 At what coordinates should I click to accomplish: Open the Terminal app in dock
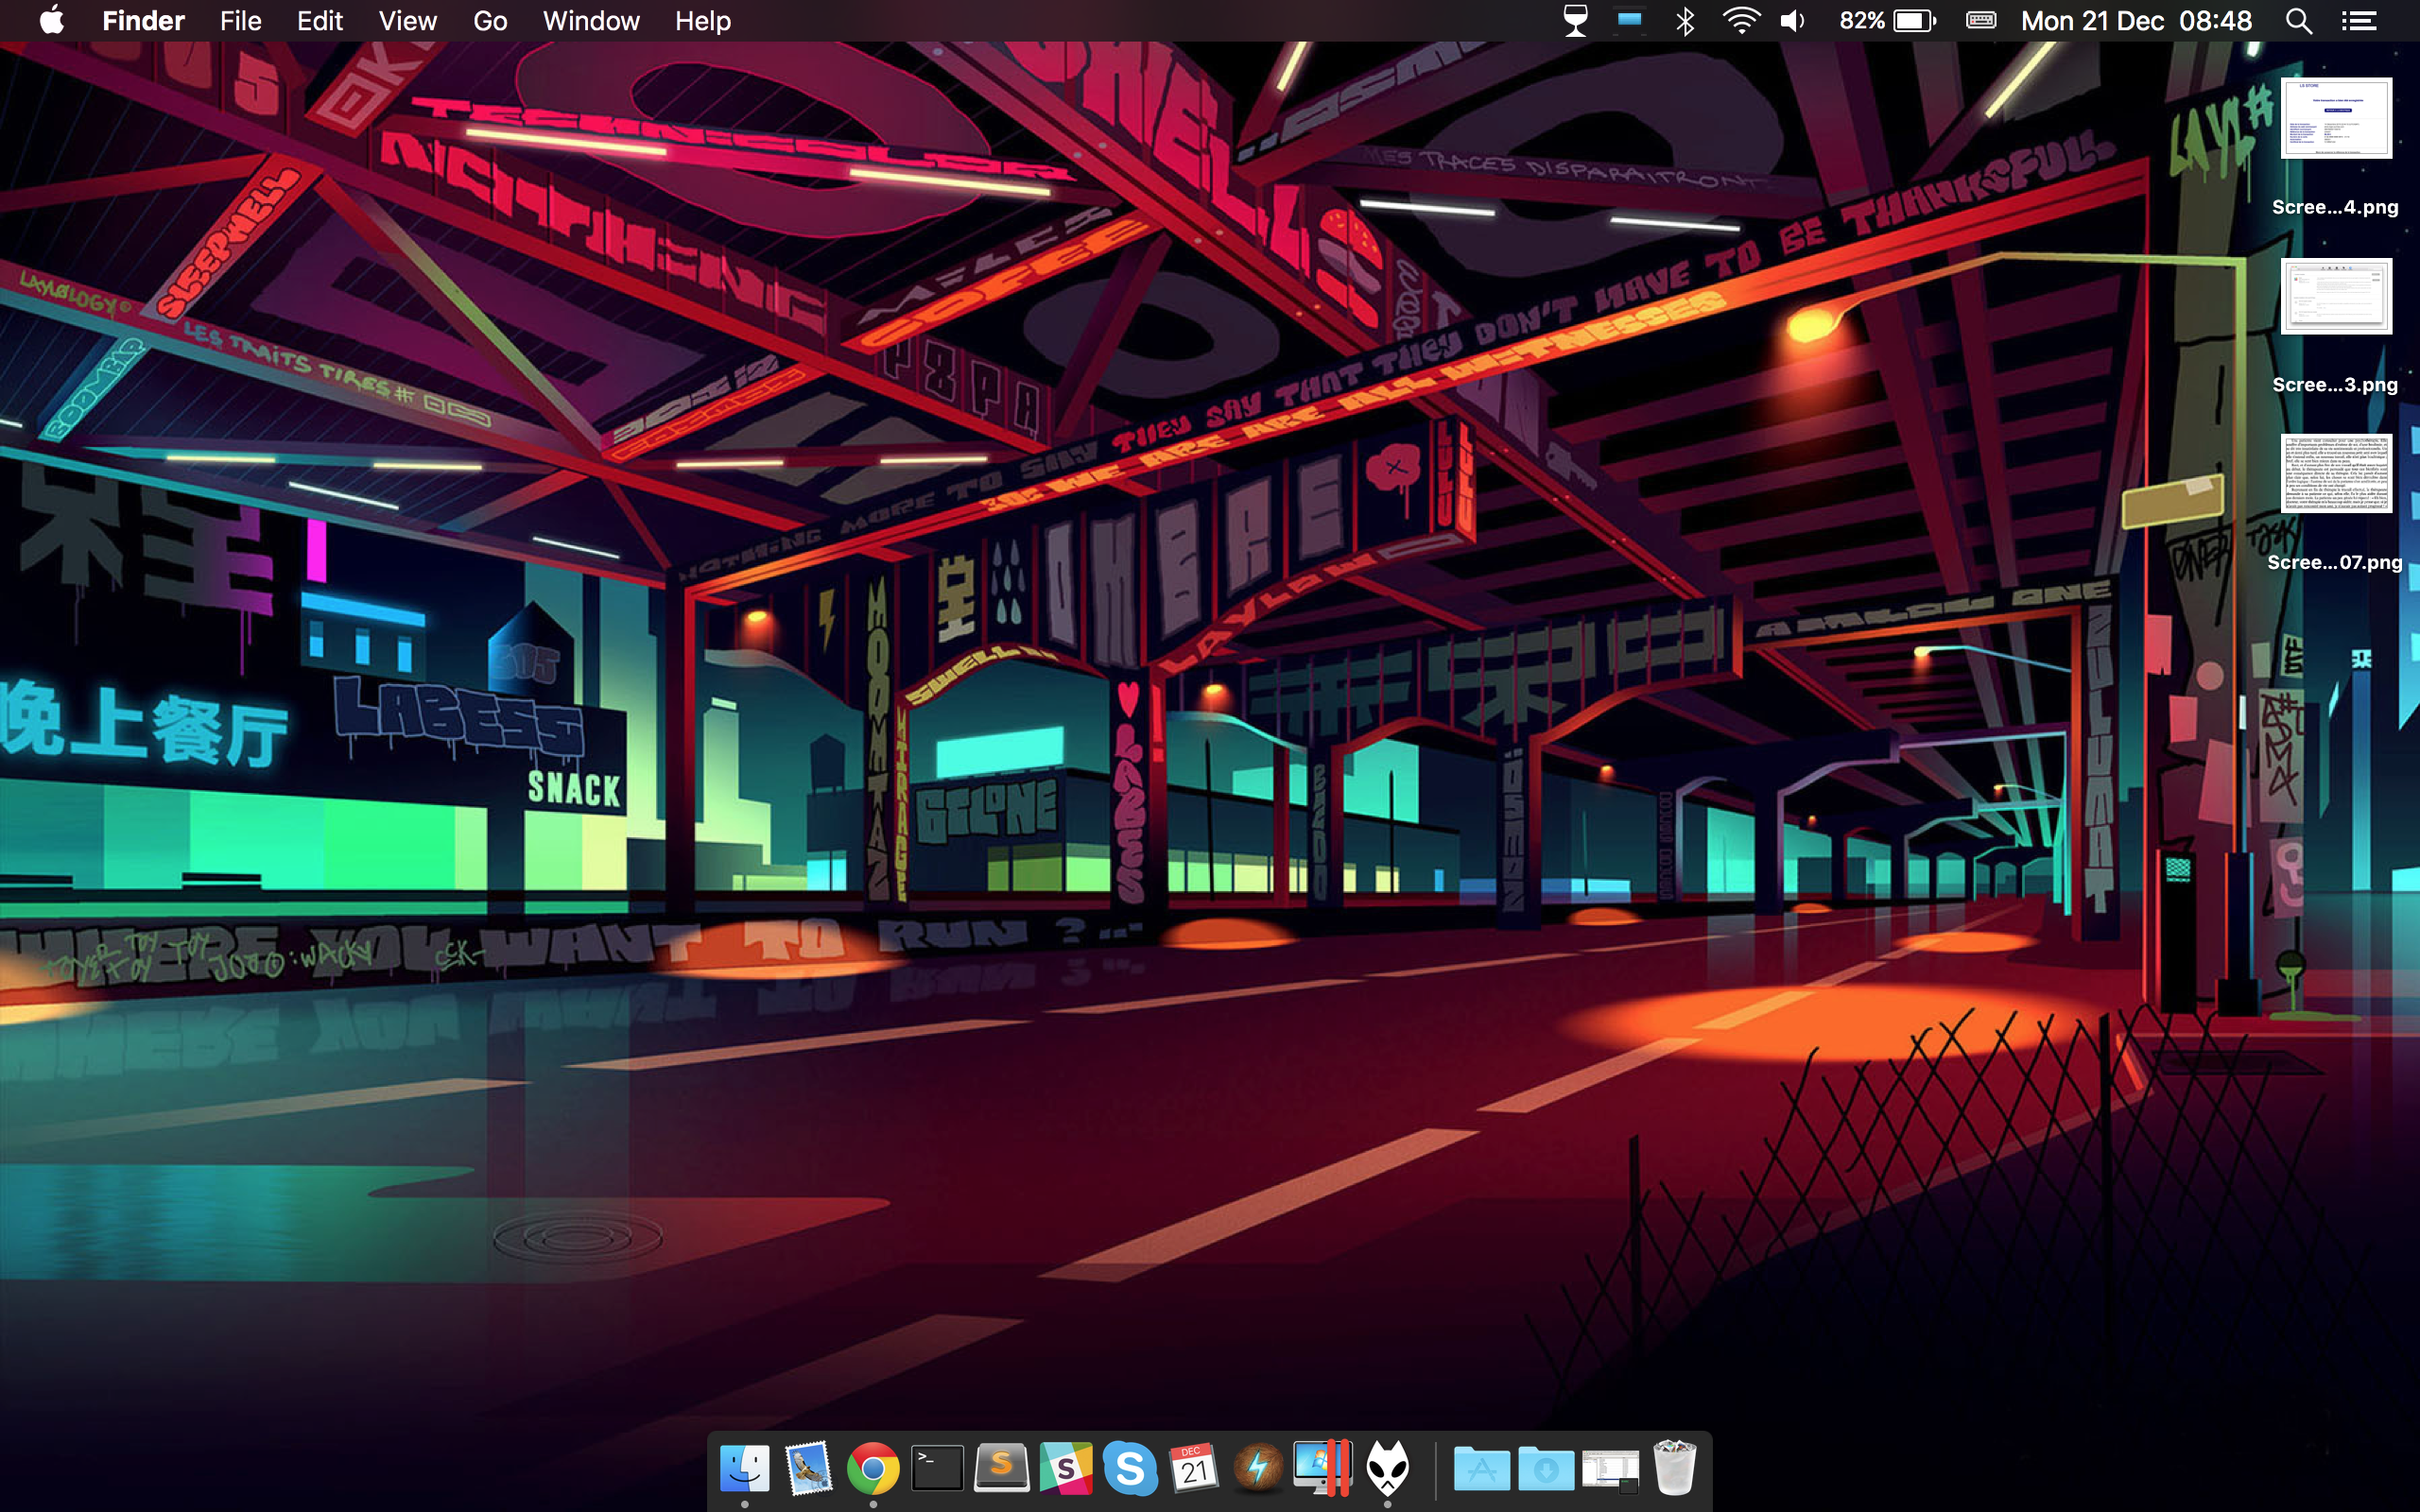pos(937,1468)
